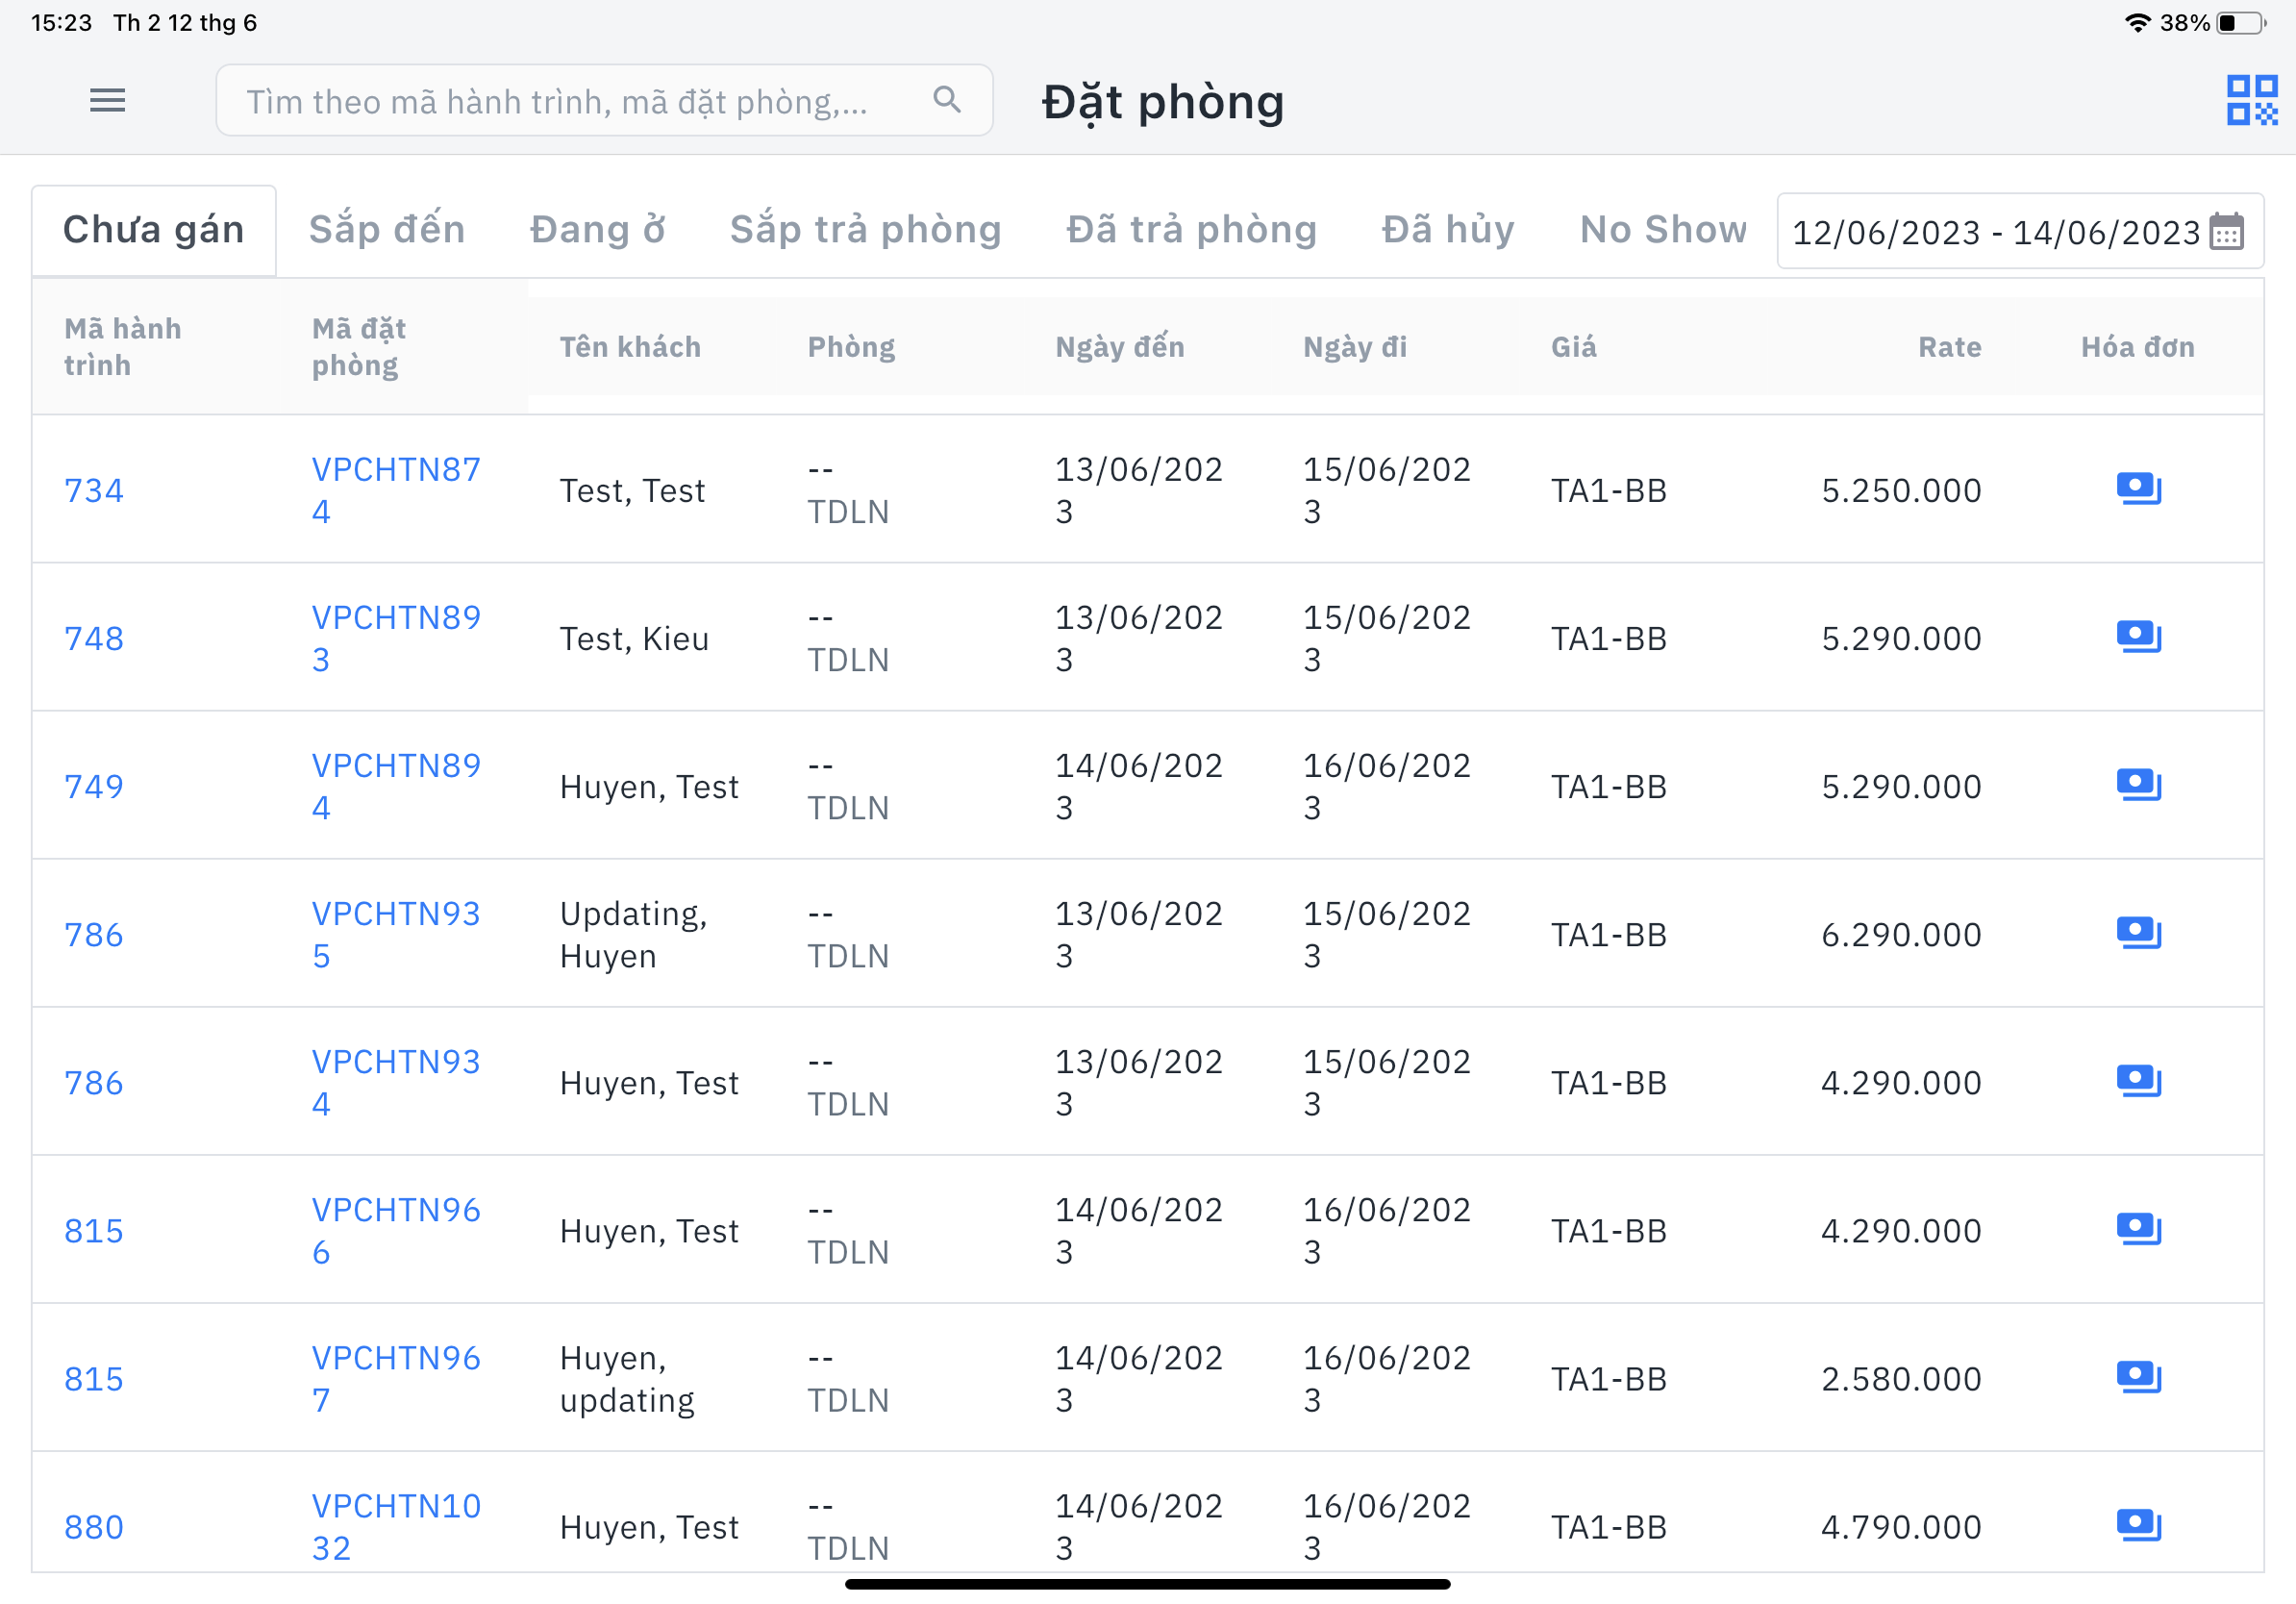Screen dimensions: 2296x1604
Task: Open the hamburger menu
Action: pos(107,100)
